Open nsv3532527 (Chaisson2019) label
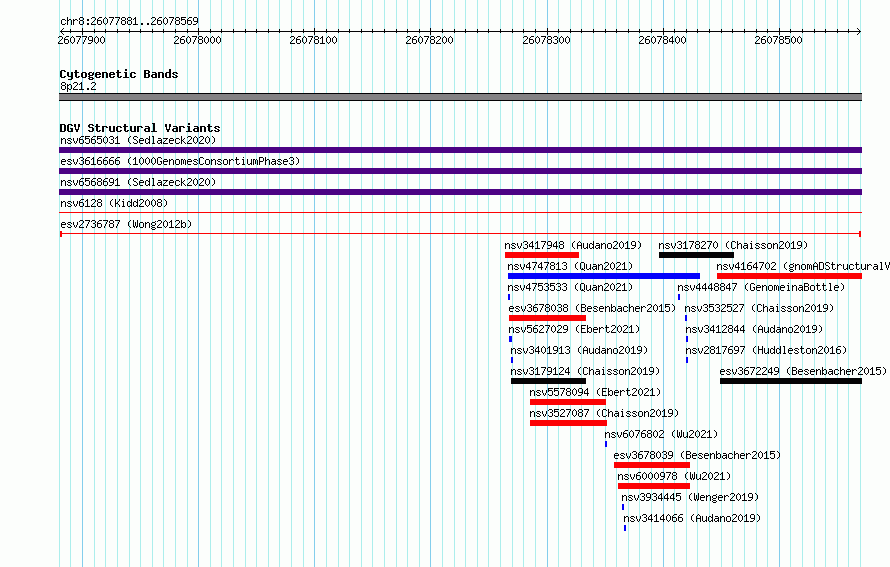 pyautogui.click(x=759, y=308)
